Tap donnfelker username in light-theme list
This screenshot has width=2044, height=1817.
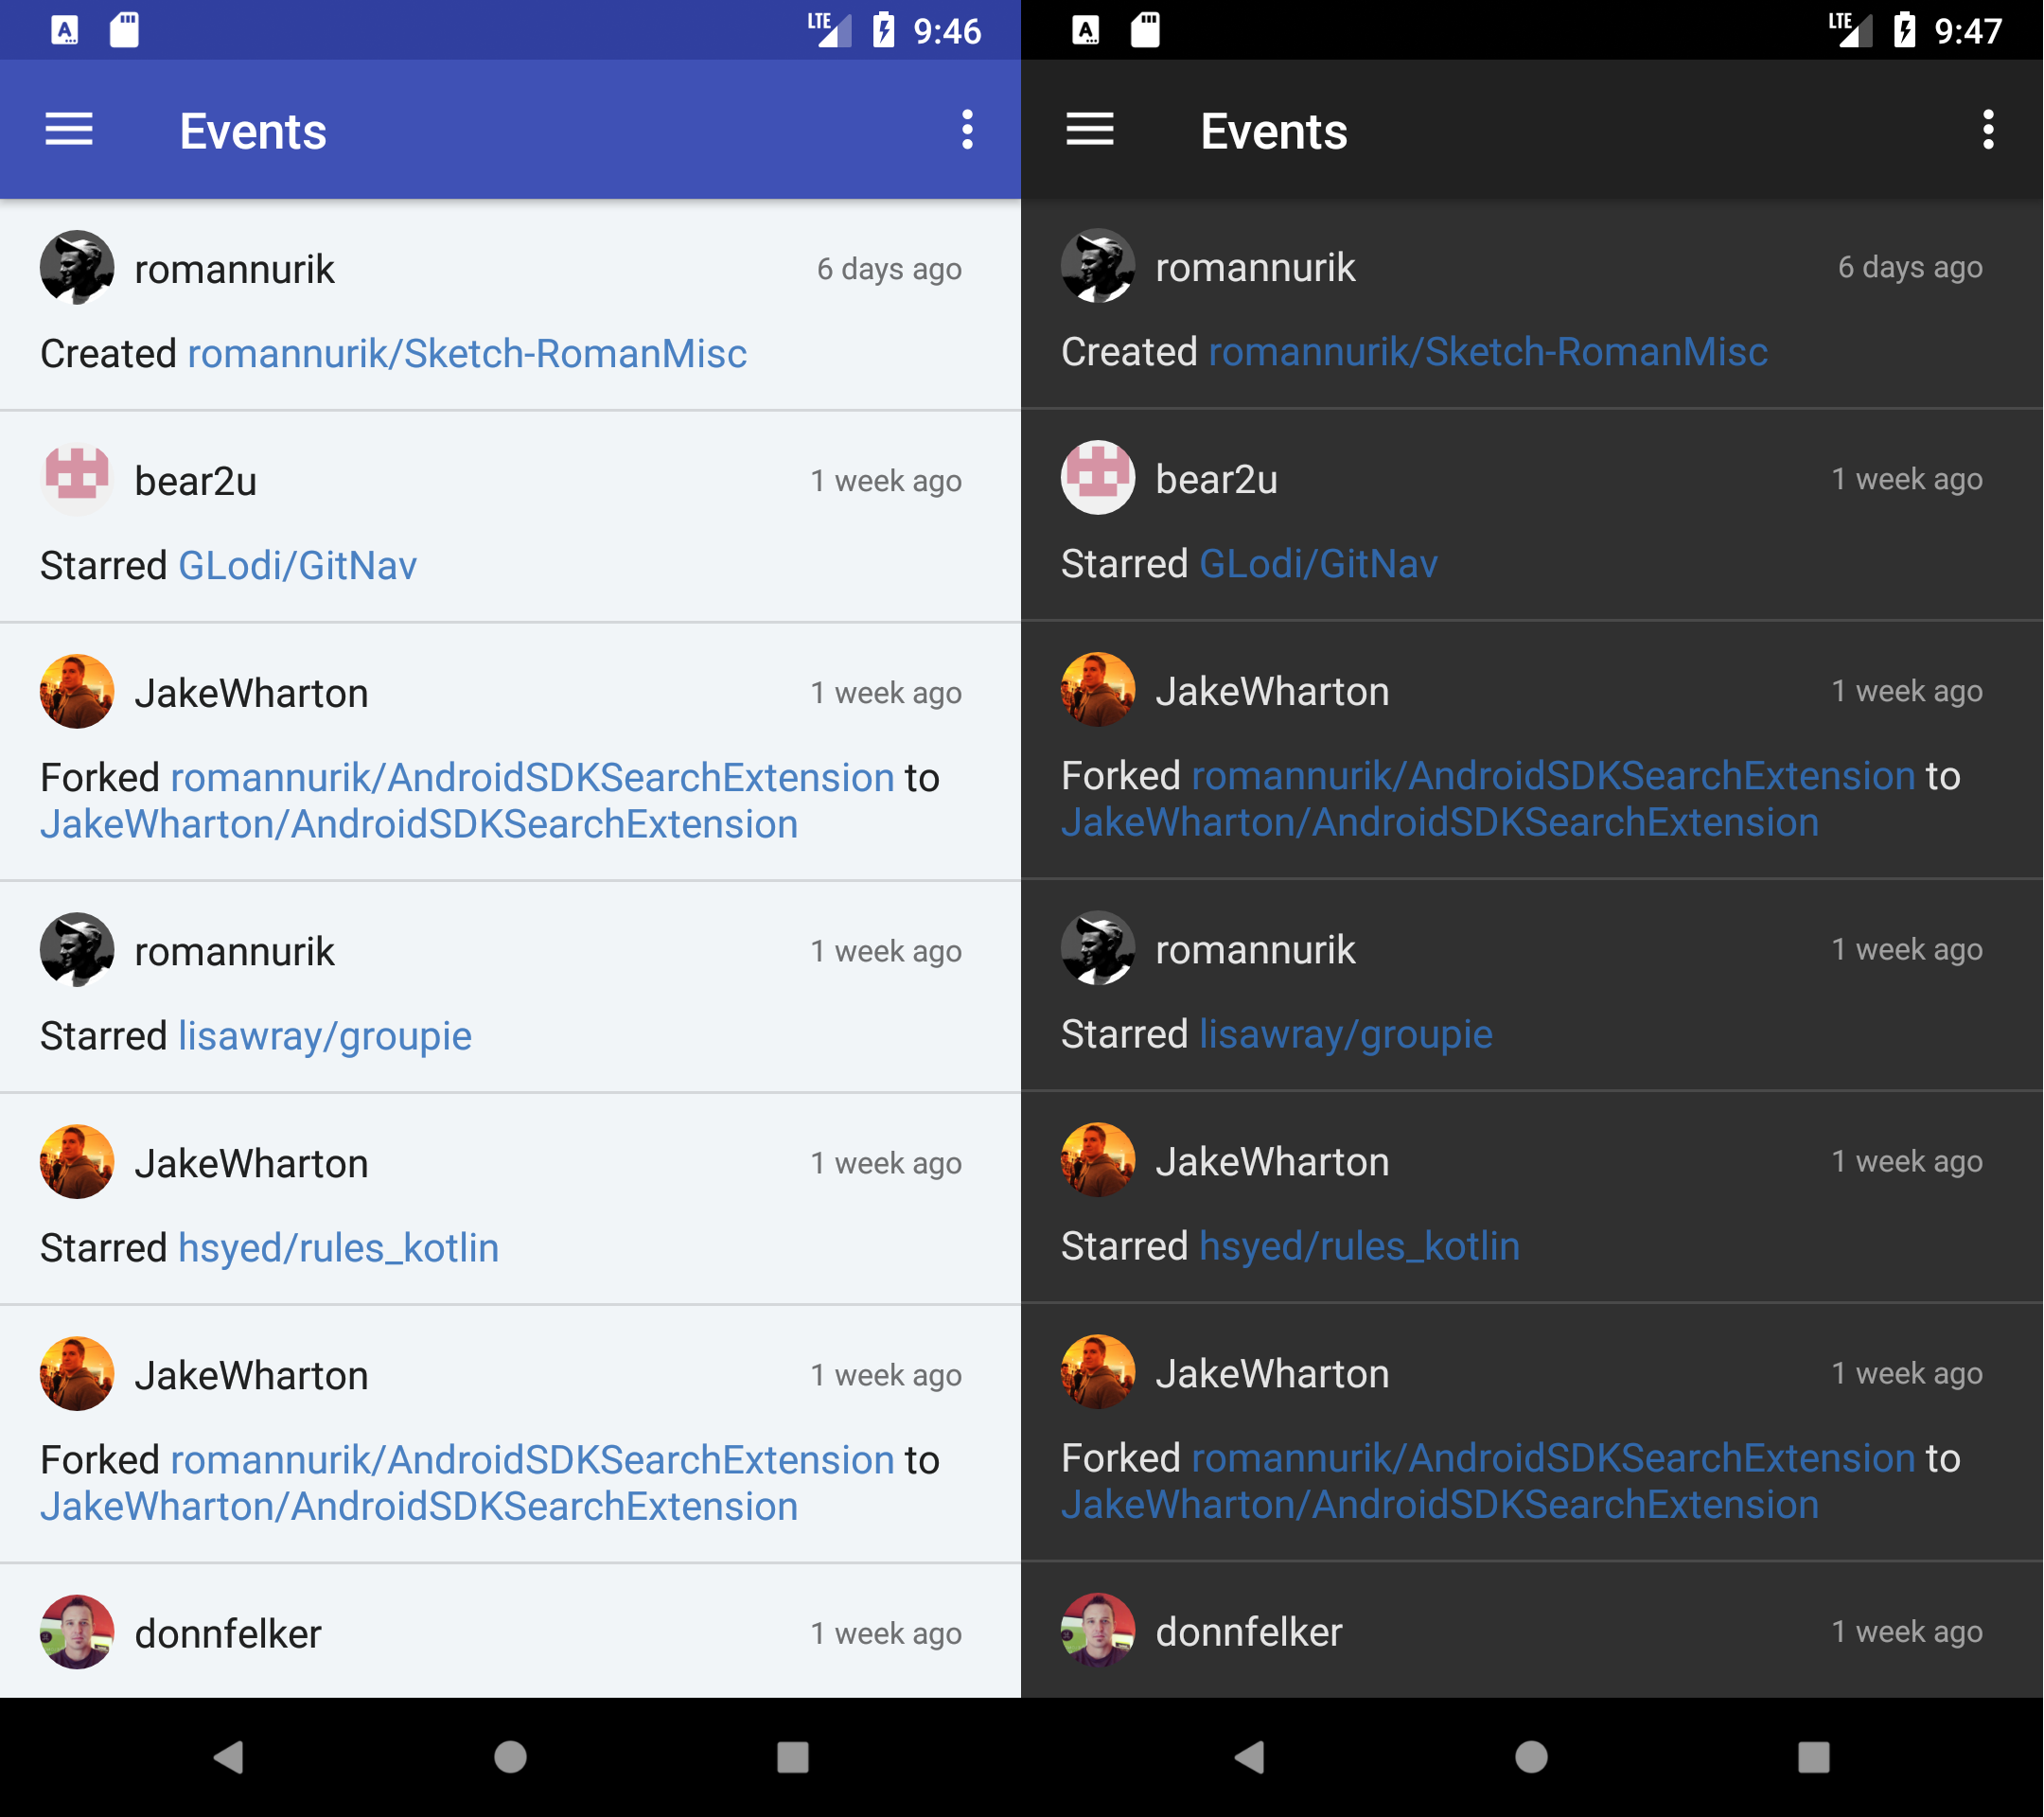pyautogui.click(x=228, y=1633)
